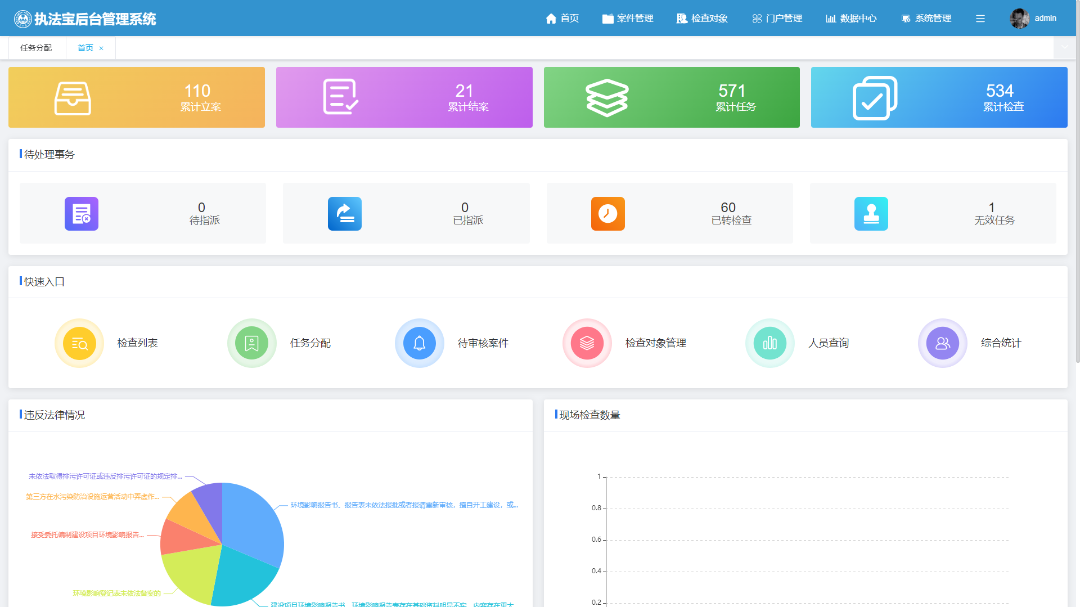Image resolution: width=1080 pixels, height=607 pixels.
Task: Open the 110 累计立案 card
Action: (x=136, y=97)
